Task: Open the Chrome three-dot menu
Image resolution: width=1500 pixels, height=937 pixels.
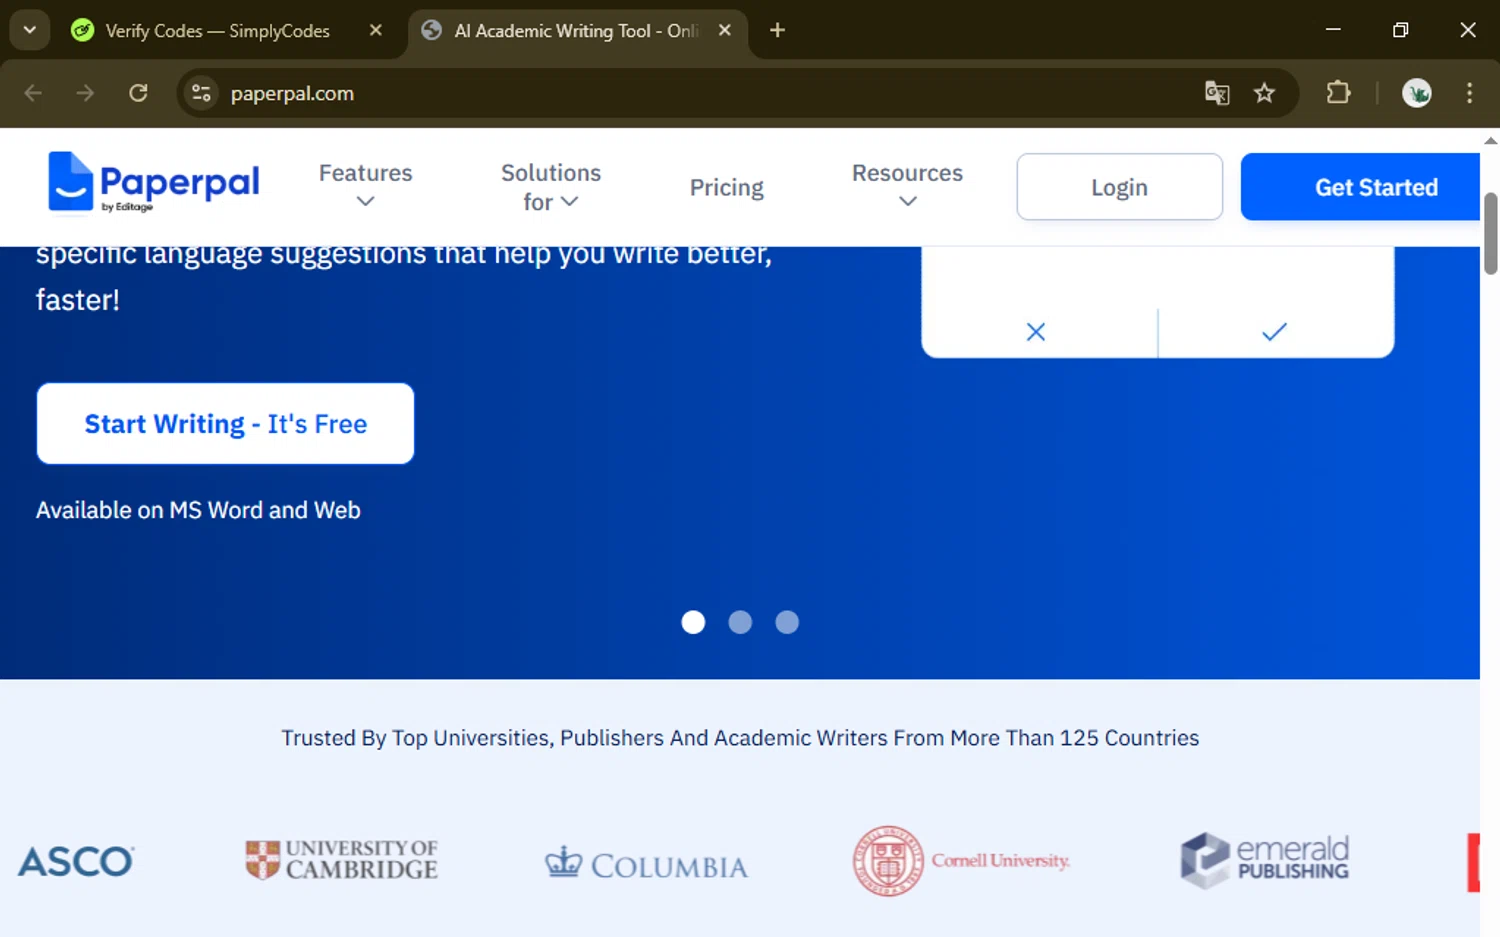Action: tap(1469, 93)
